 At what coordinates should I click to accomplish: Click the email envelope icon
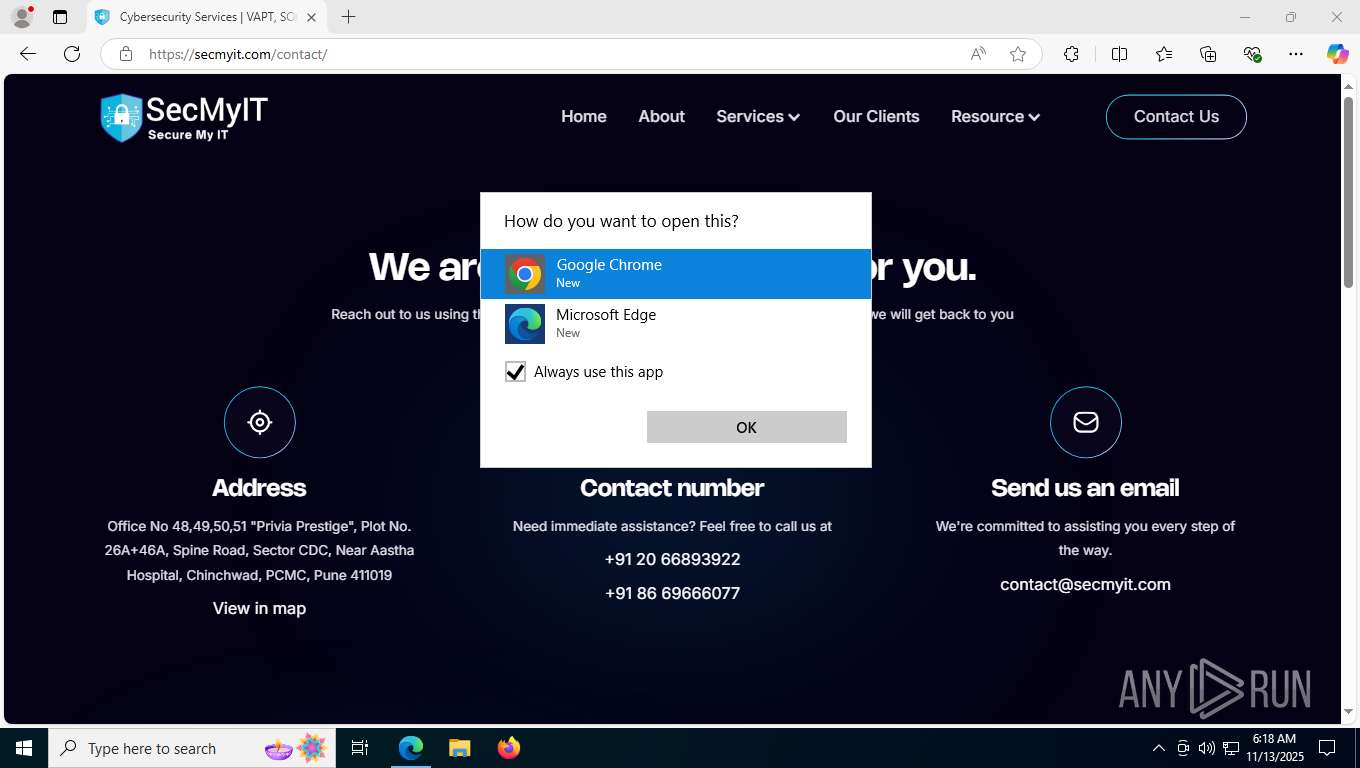pyautogui.click(x=1086, y=422)
